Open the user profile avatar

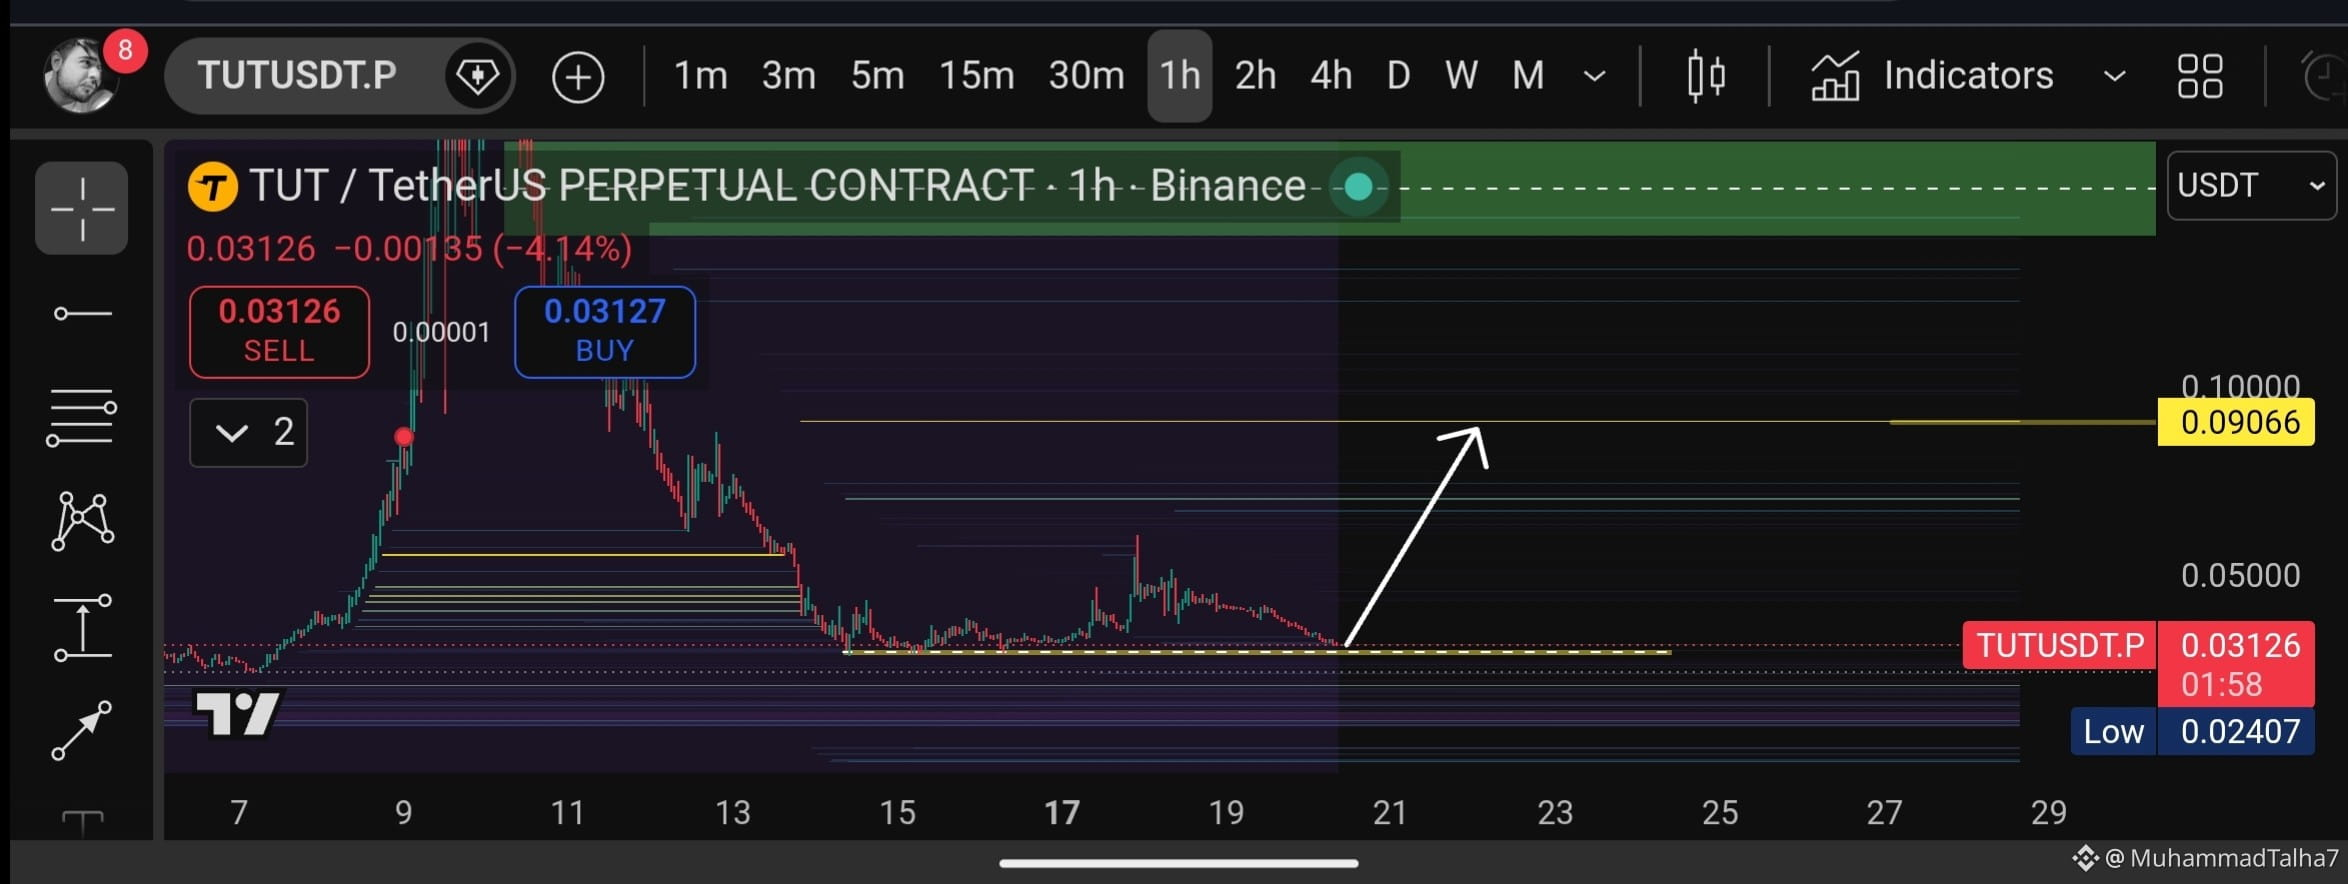(x=82, y=76)
